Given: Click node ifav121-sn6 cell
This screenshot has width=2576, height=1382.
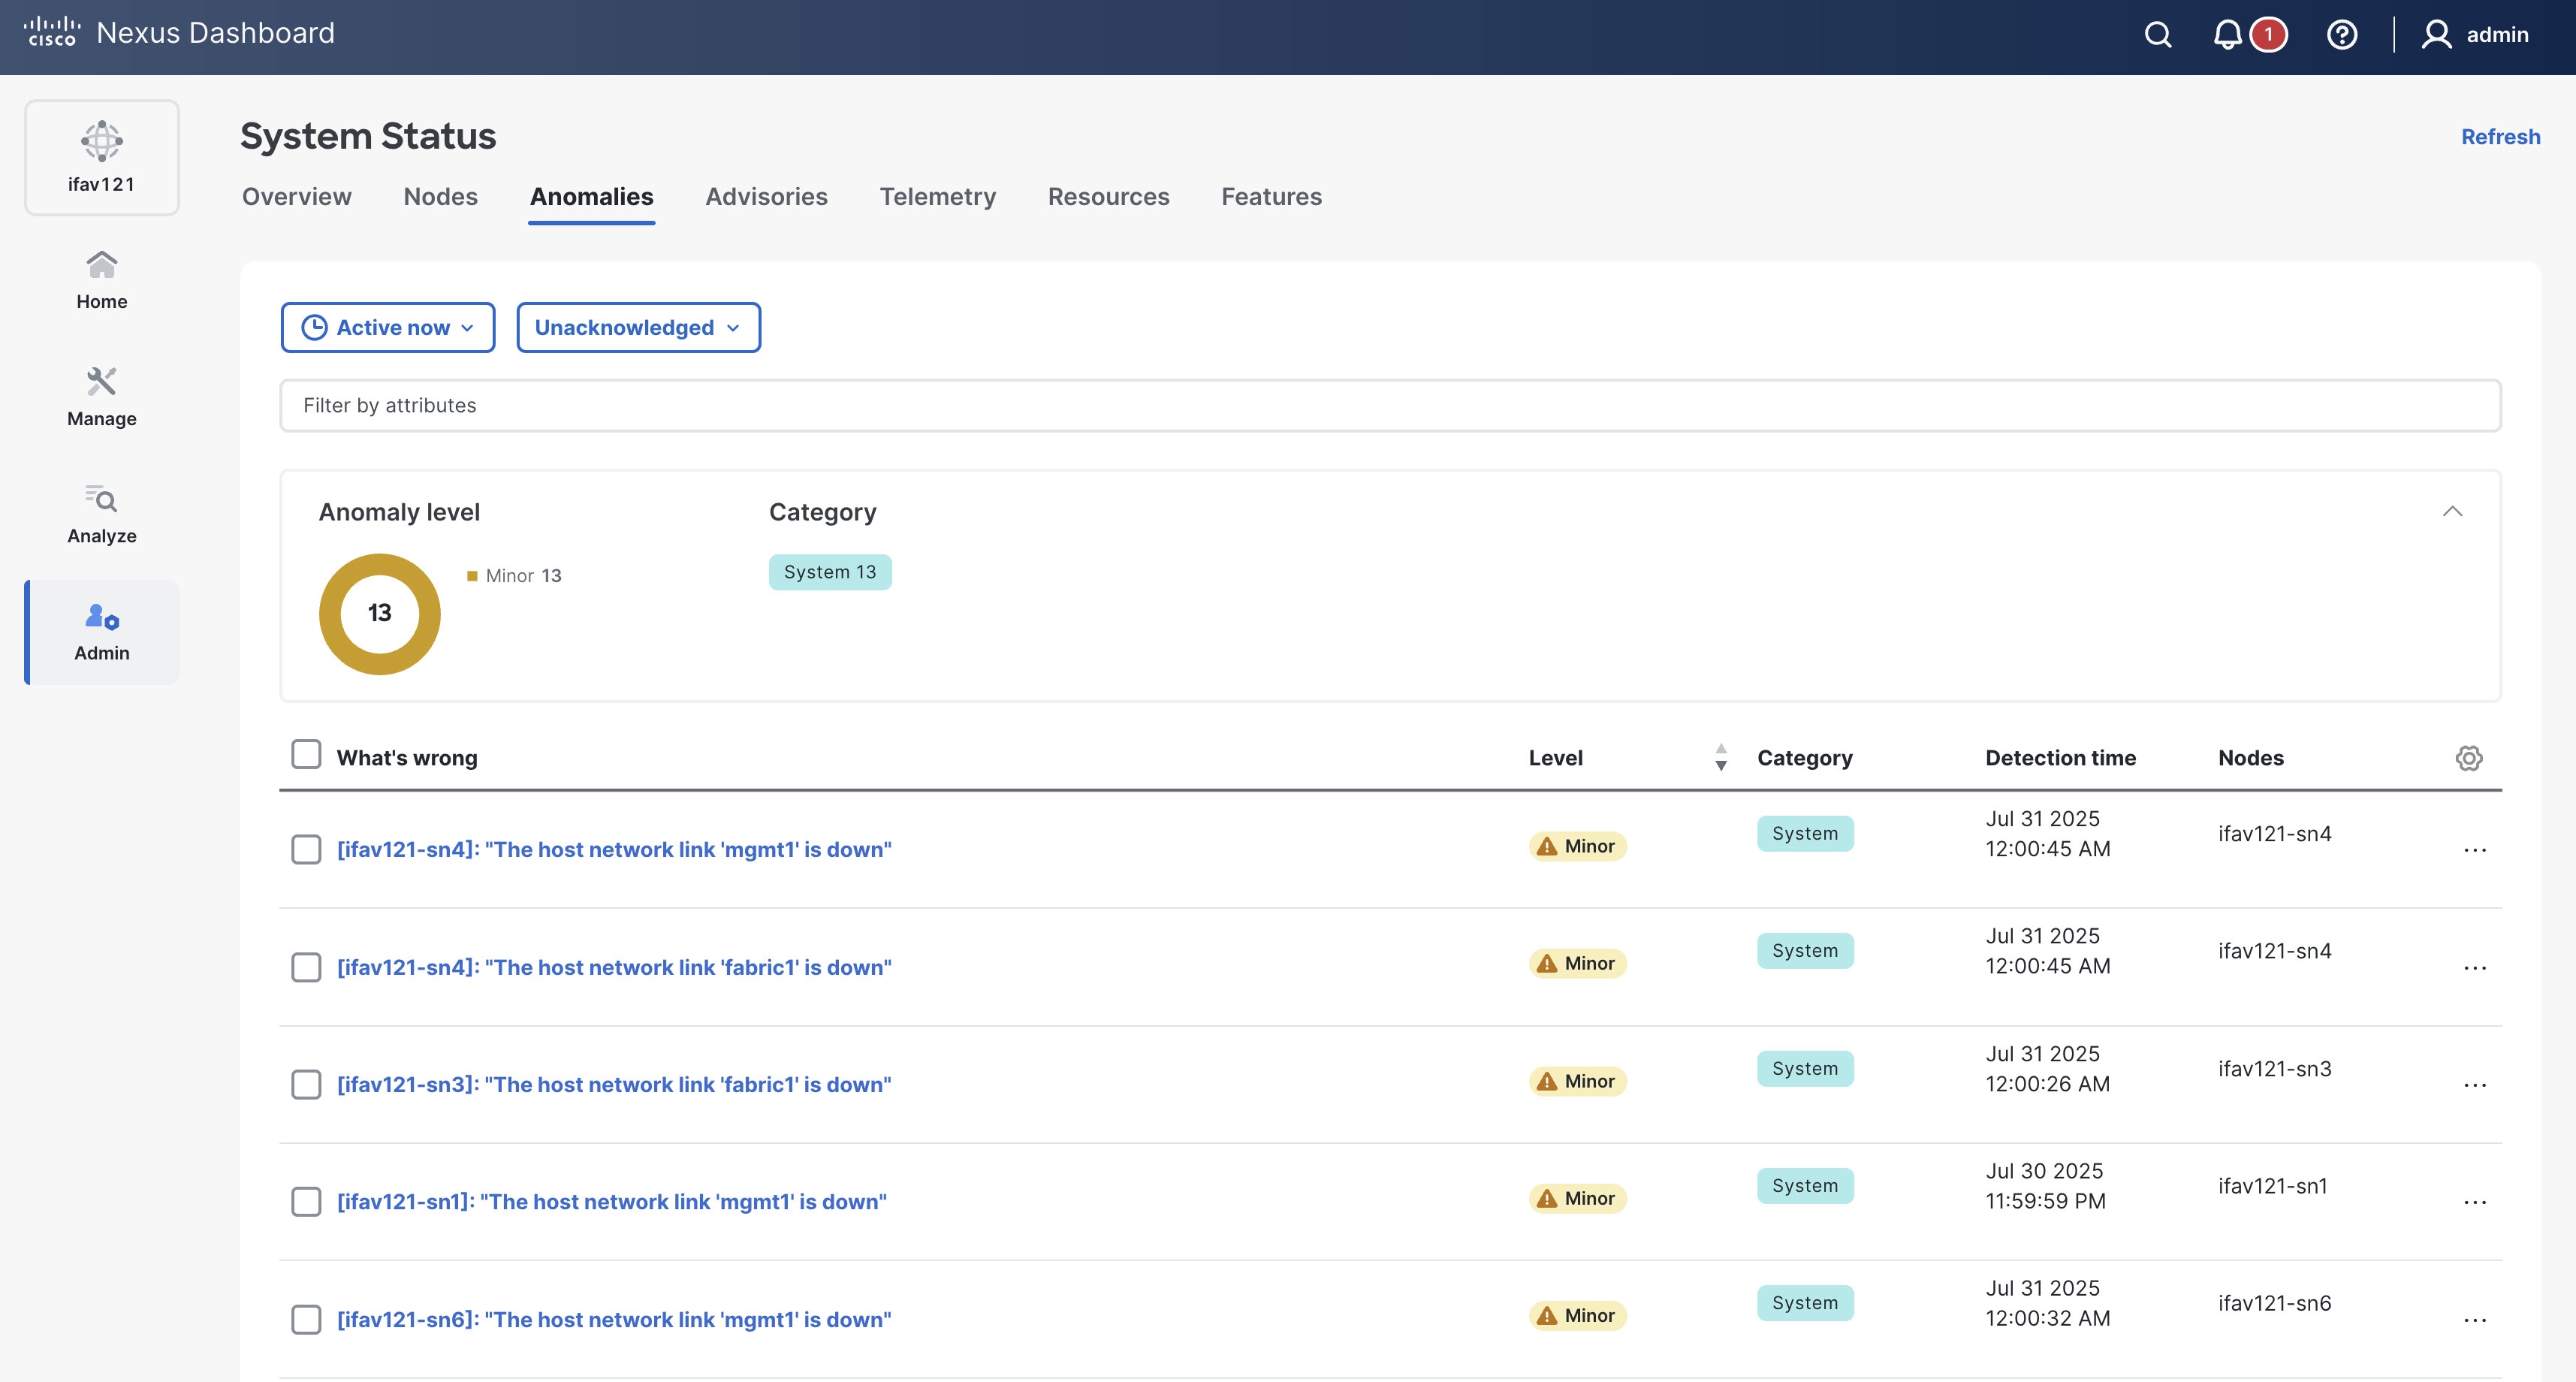Looking at the screenshot, I should pyautogui.click(x=2275, y=1303).
